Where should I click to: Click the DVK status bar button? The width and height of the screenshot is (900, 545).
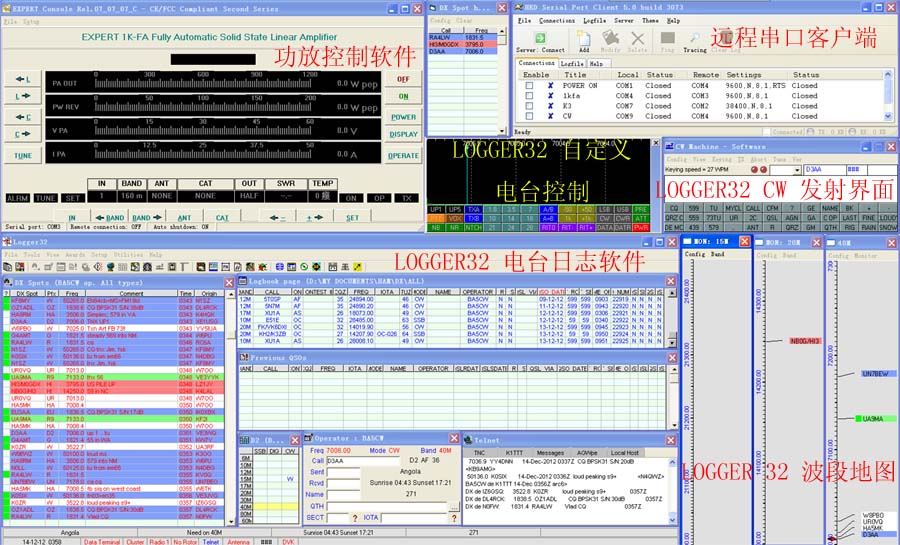(x=288, y=542)
